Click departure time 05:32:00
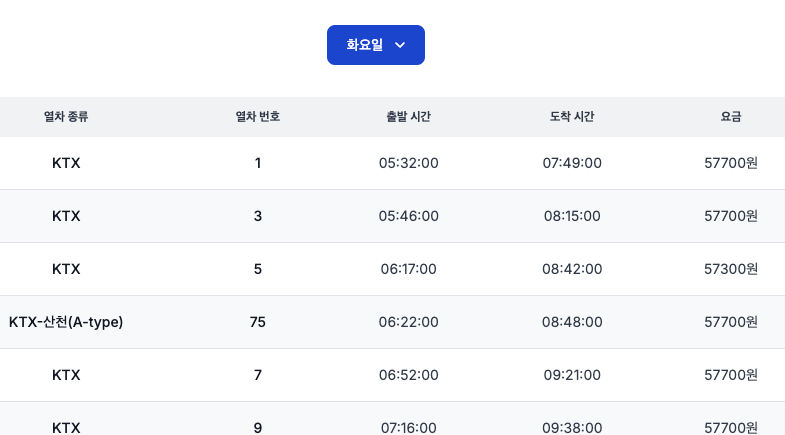This screenshot has height=435, width=785. pyautogui.click(x=409, y=163)
